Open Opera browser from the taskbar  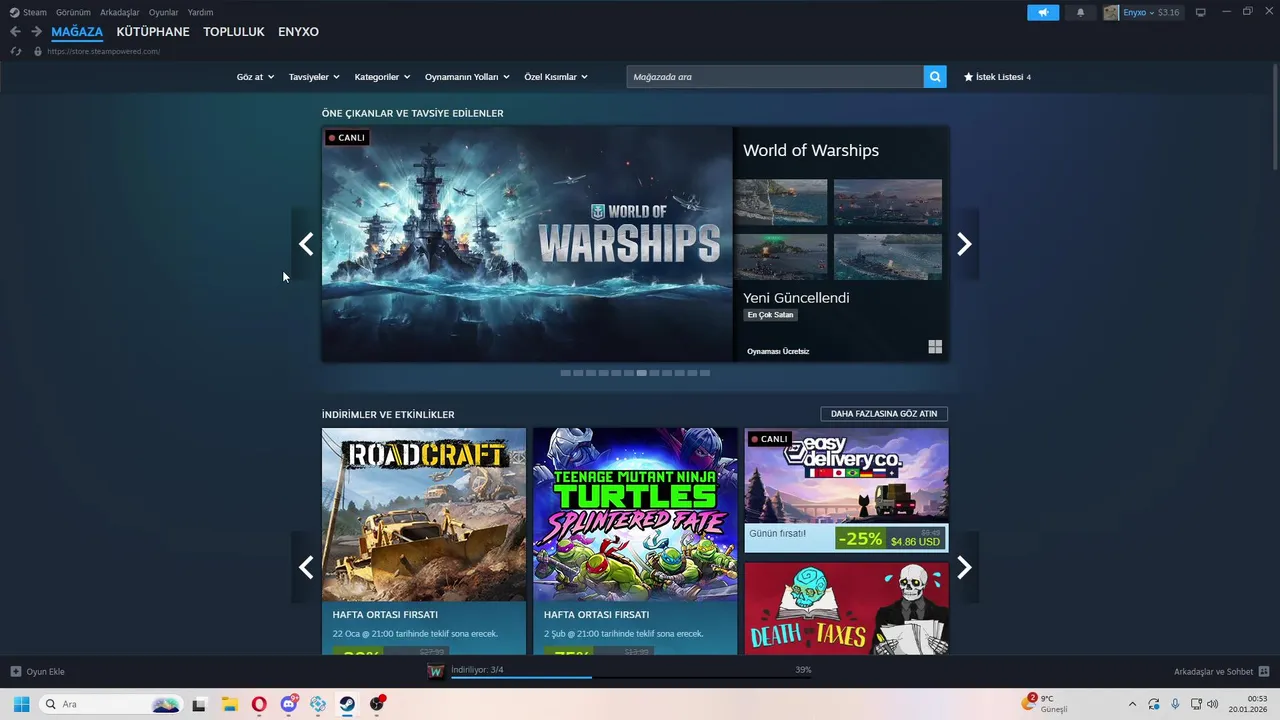tap(259, 704)
